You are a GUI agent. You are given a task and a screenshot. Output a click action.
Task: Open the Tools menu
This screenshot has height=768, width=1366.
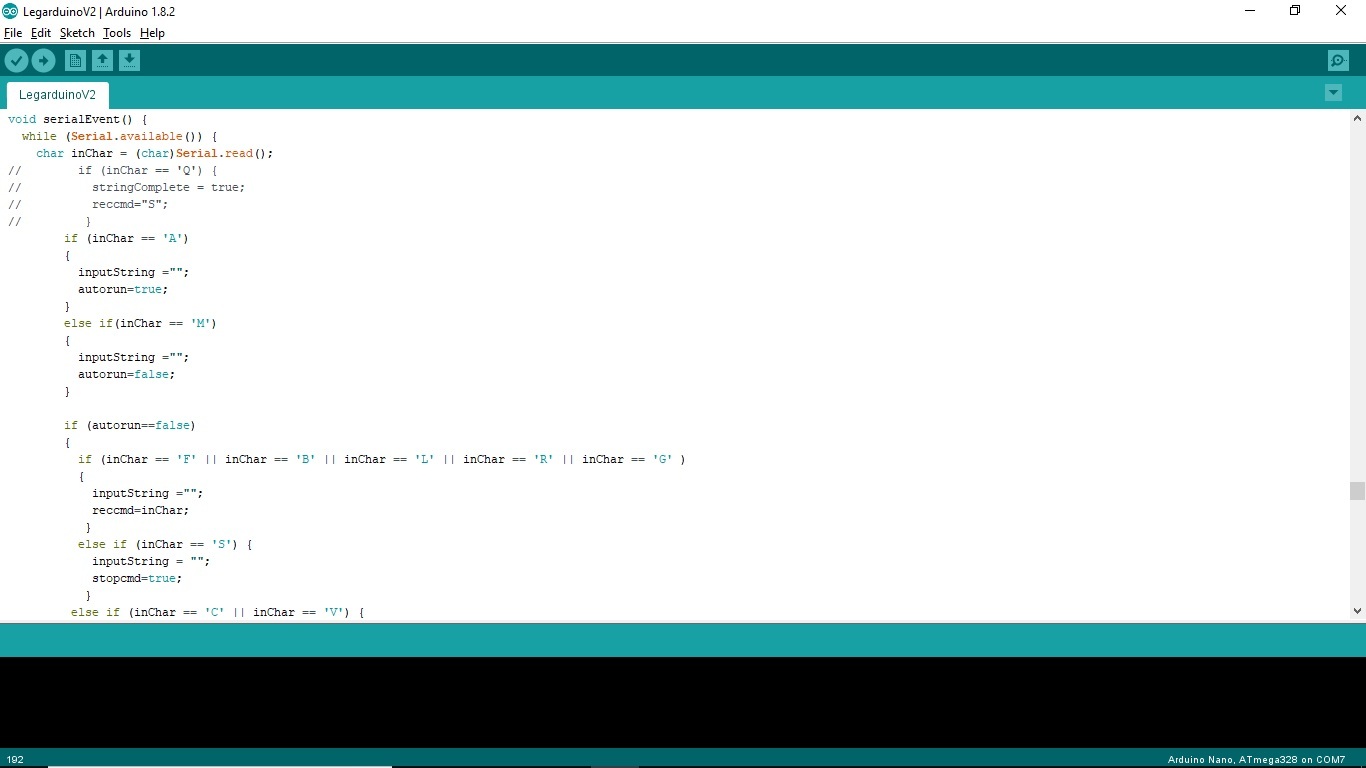point(116,33)
